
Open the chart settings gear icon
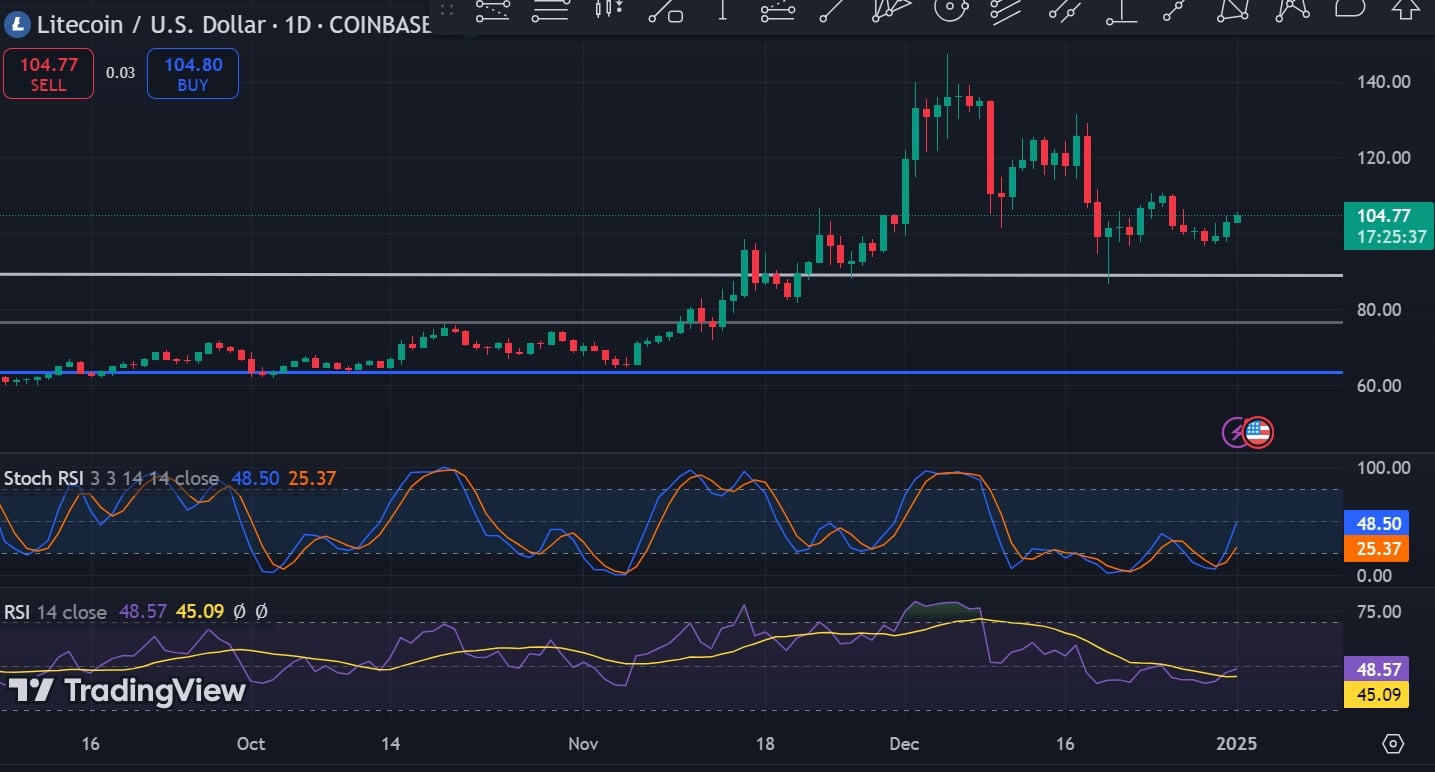[1393, 744]
